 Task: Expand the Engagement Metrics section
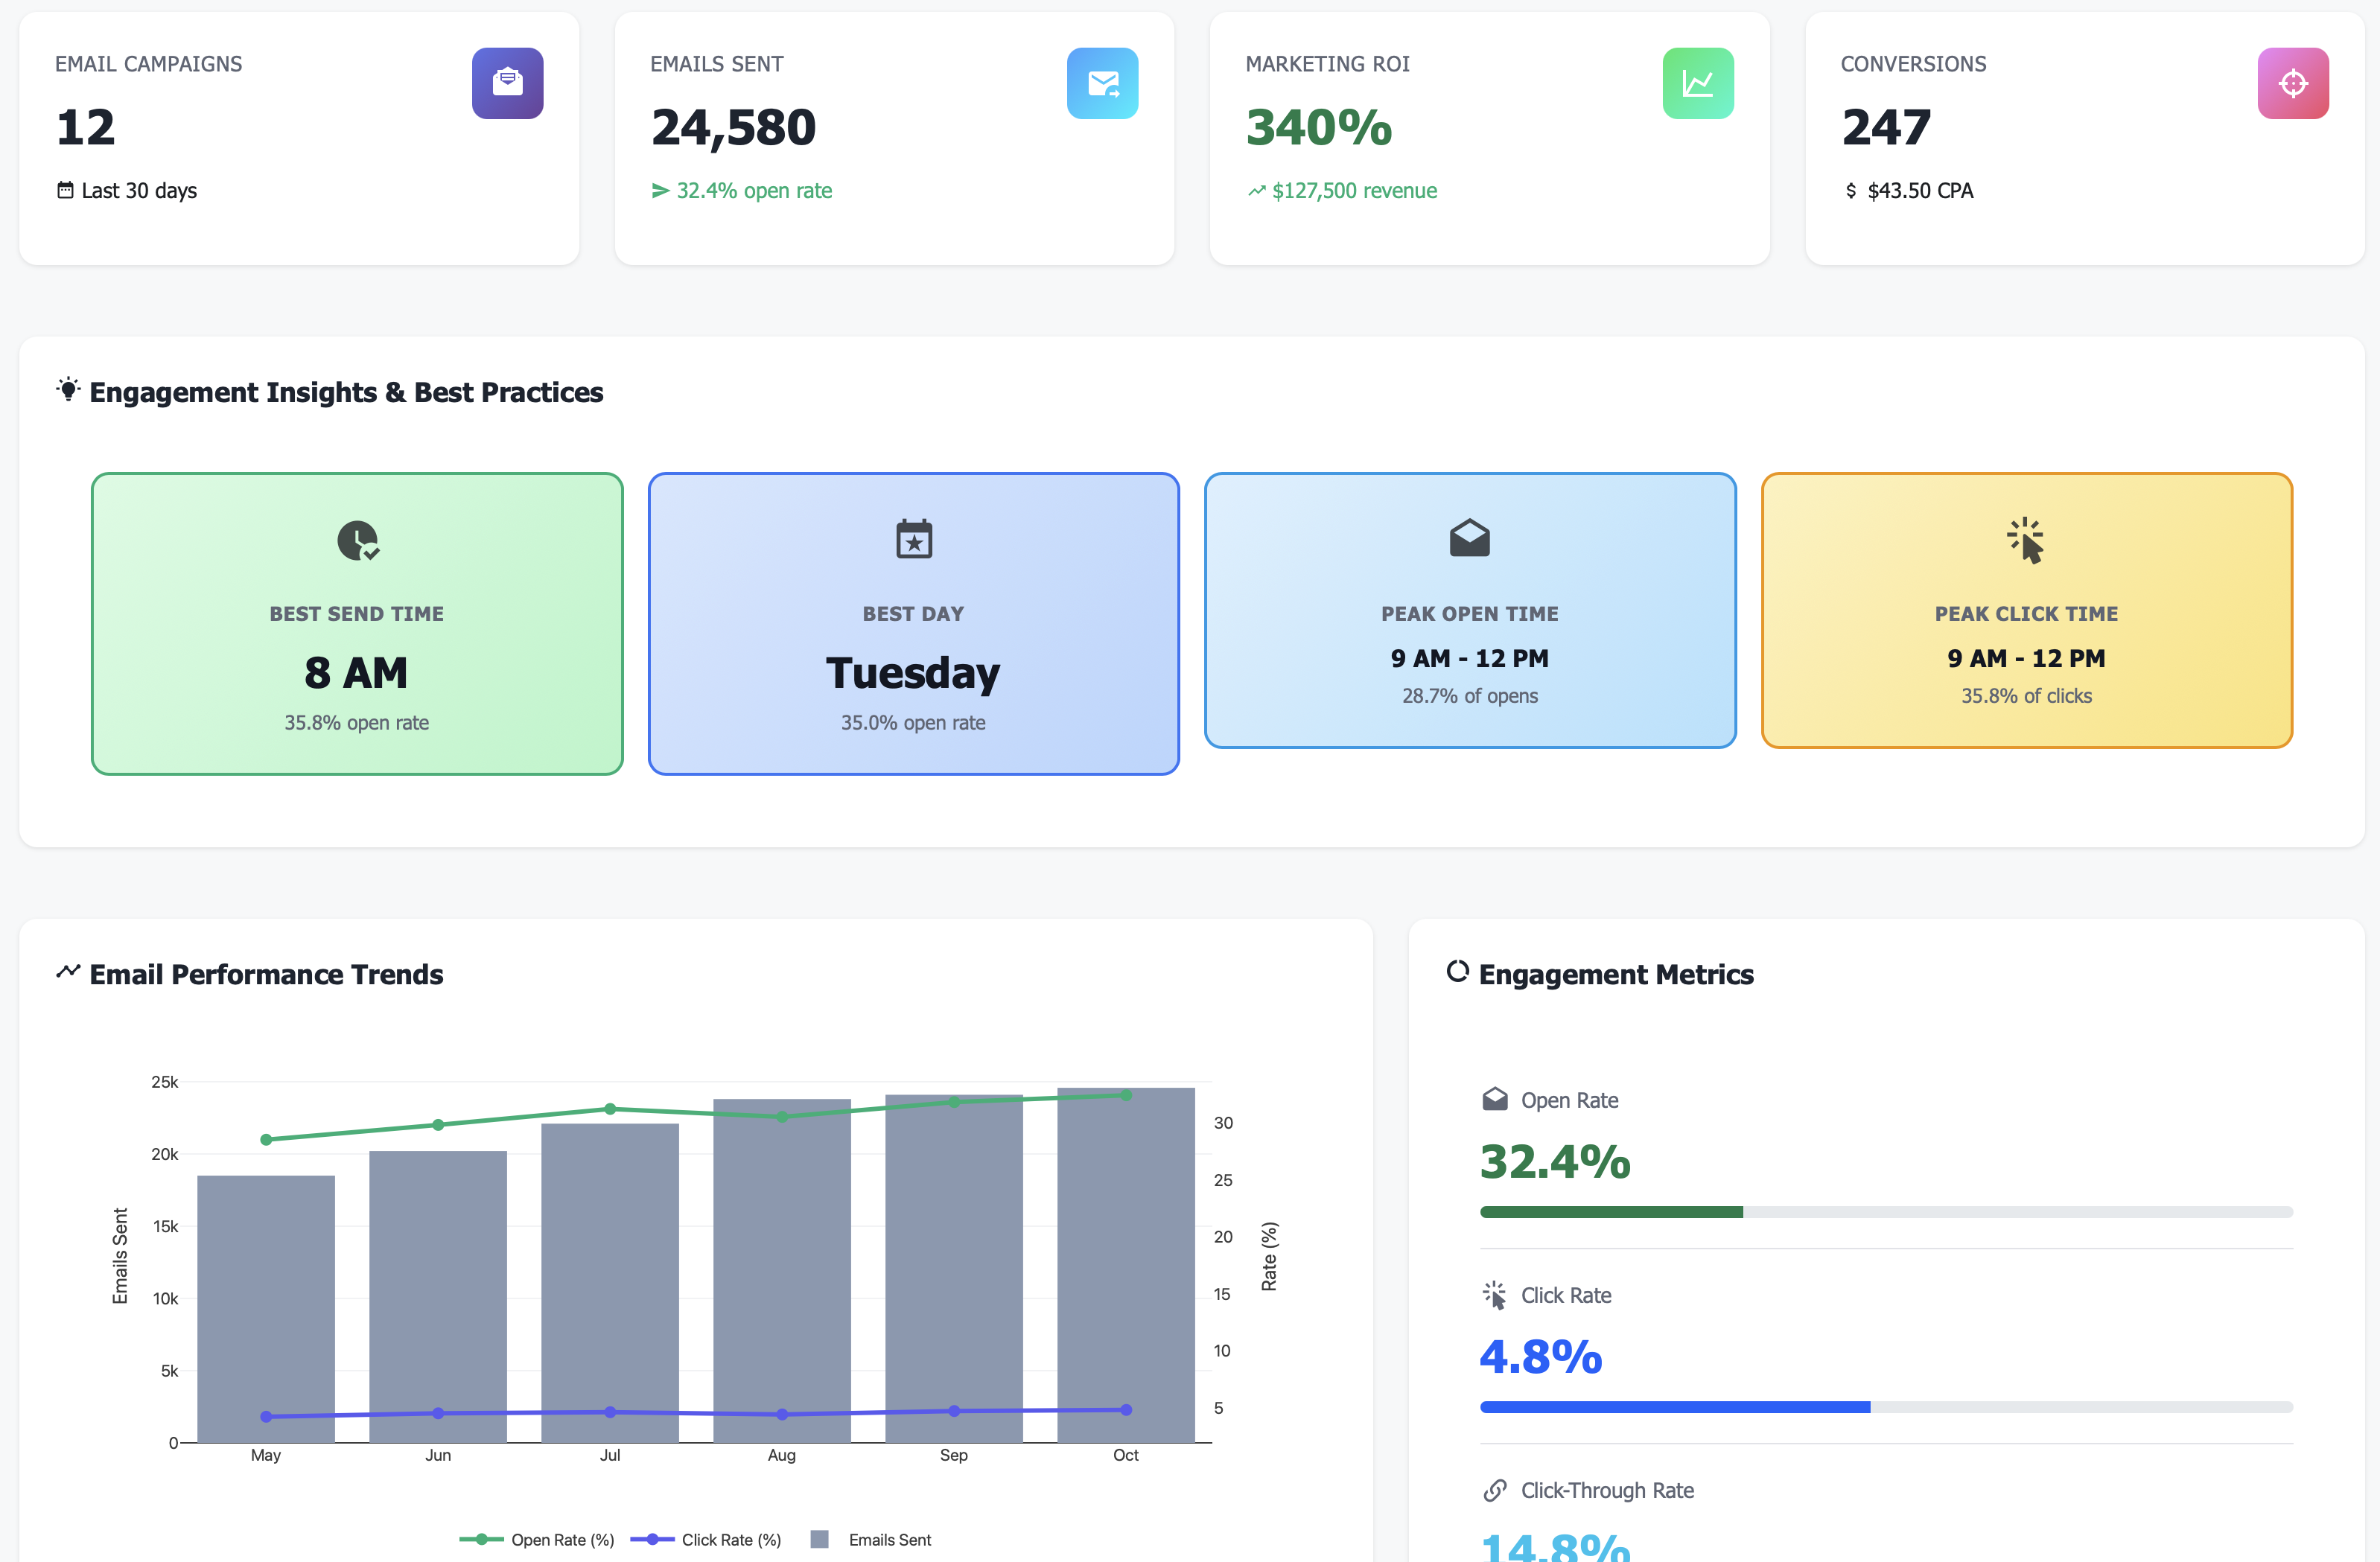click(1616, 974)
